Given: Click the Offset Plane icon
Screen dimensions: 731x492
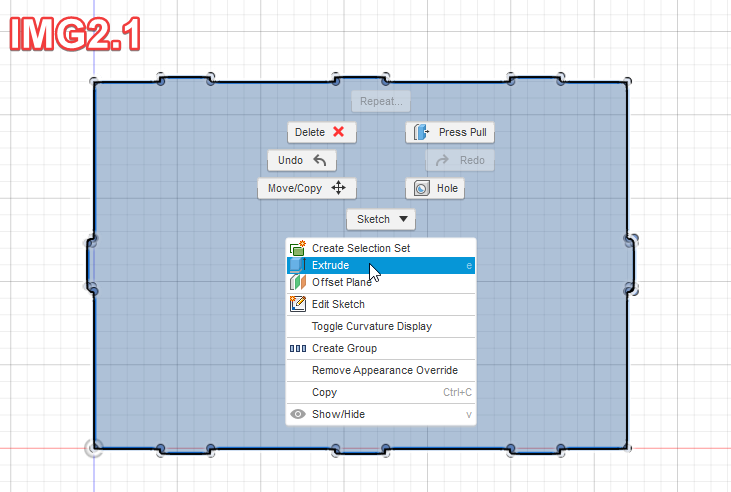Looking at the screenshot, I should [x=297, y=282].
